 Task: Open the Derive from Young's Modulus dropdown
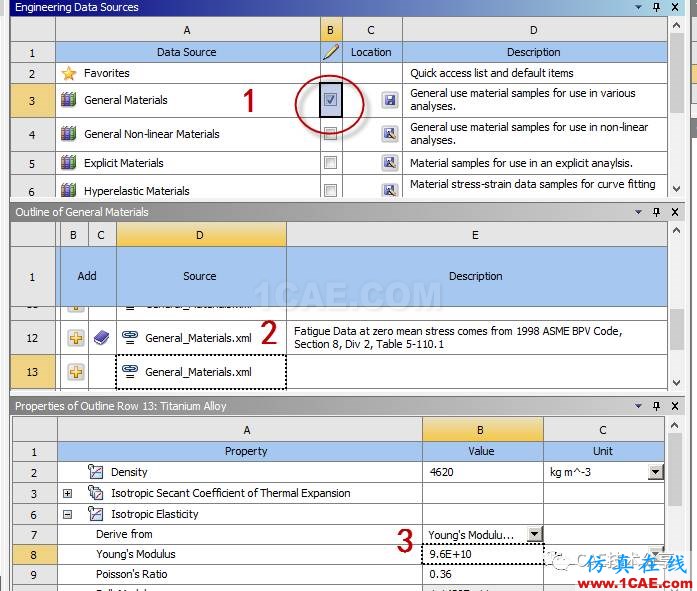(x=535, y=534)
